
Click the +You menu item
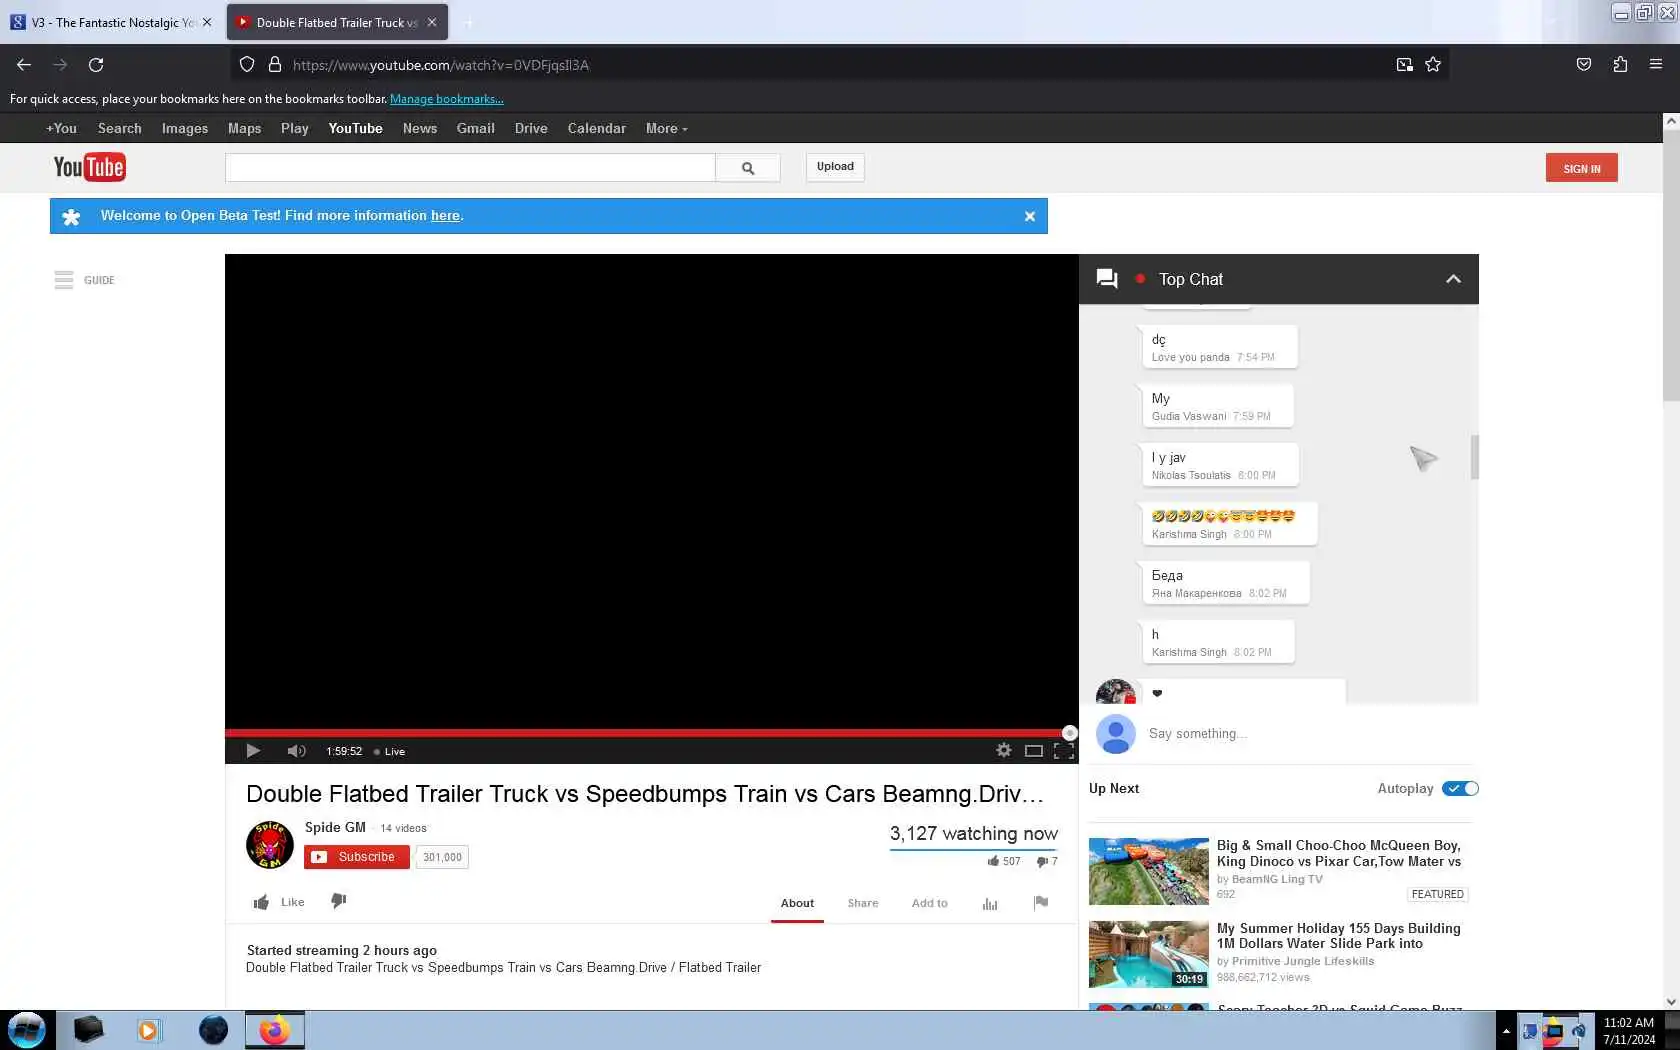pyautogui.click(x=61, y=128)
